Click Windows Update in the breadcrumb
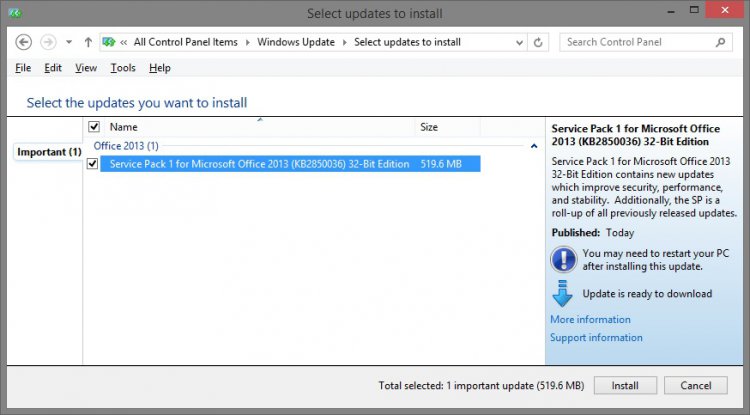 pos(296,42)
